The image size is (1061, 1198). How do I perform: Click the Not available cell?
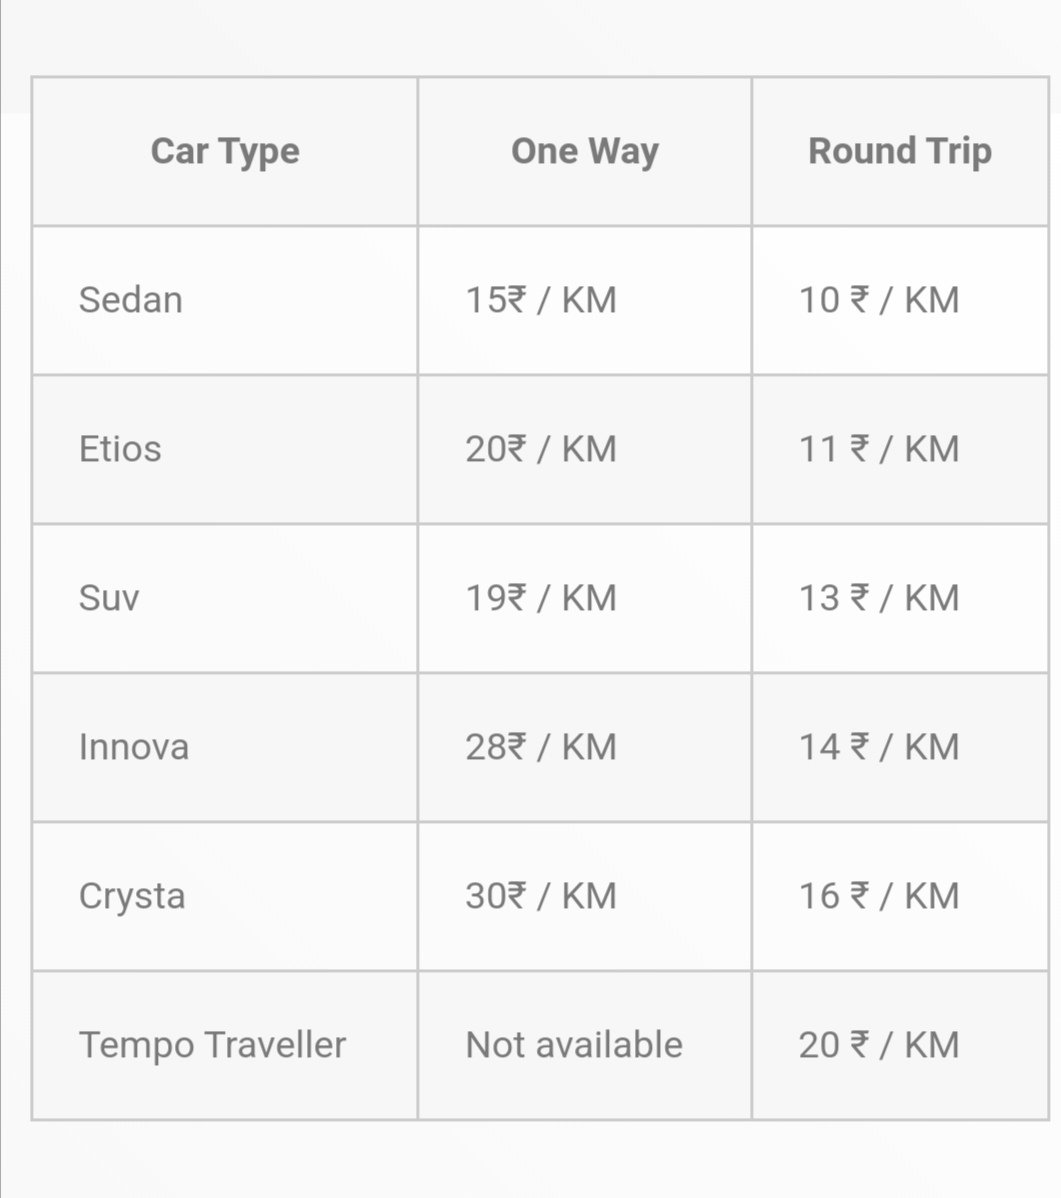pos(584,1045)
